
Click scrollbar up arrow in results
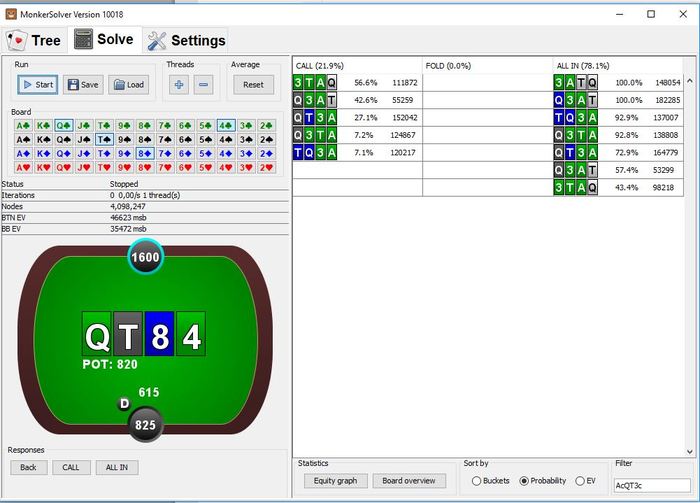[690, 81]
